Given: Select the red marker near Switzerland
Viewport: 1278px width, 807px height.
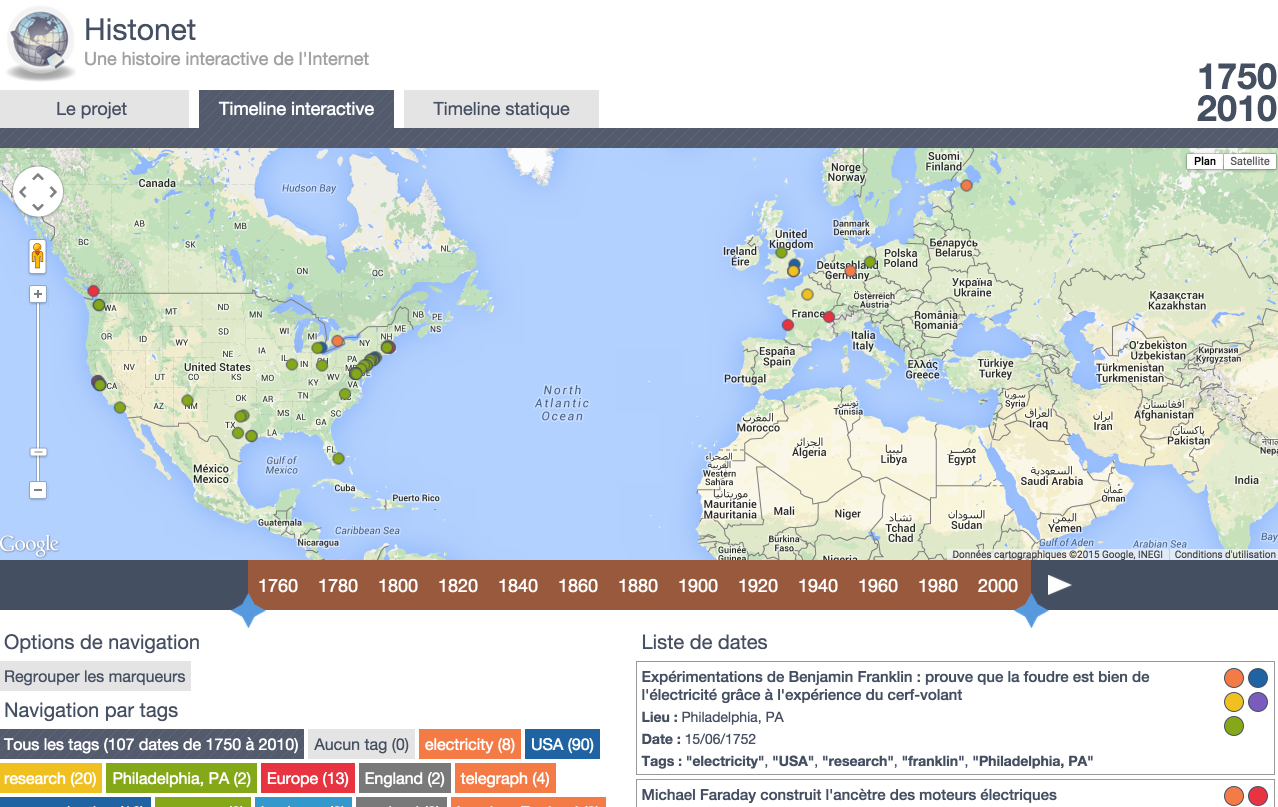Looking at the screenshot, I should [x=828, y=317].
